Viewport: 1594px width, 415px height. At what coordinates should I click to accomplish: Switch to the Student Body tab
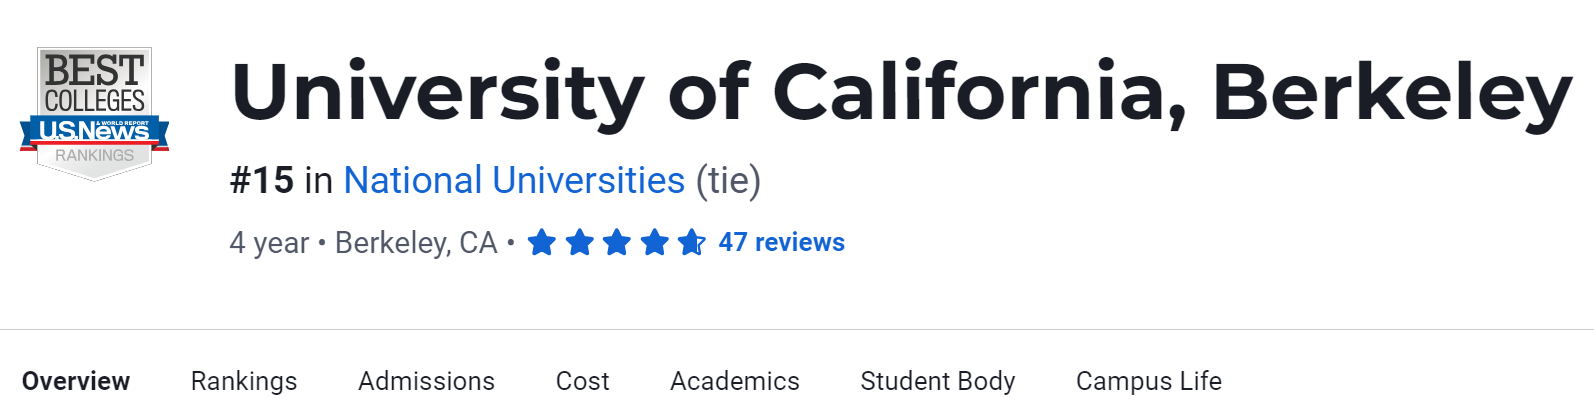click(x=937, y=381)
